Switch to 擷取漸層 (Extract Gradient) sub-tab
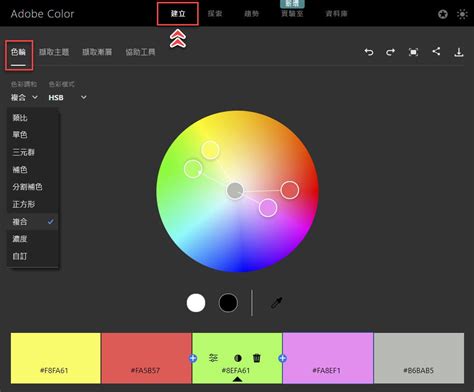This screenshot has width=474, height=392. 97,52
